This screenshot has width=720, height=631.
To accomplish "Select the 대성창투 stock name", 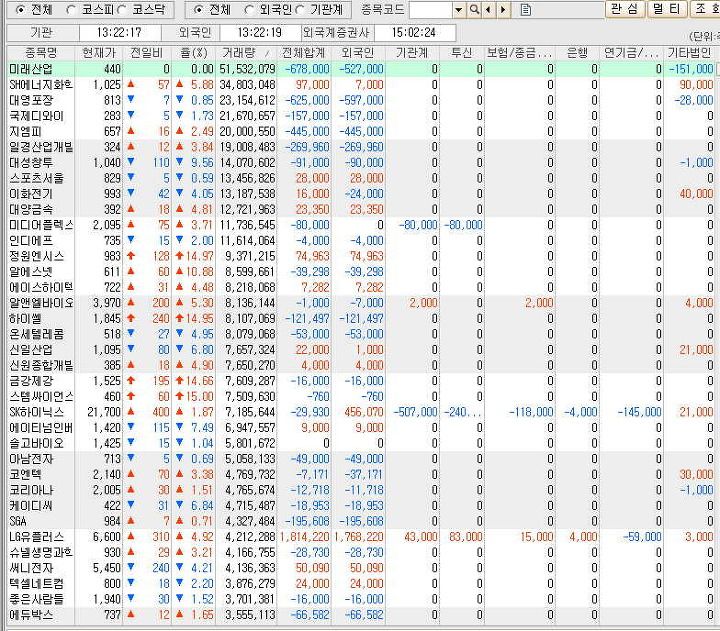I will click(31, 163).
